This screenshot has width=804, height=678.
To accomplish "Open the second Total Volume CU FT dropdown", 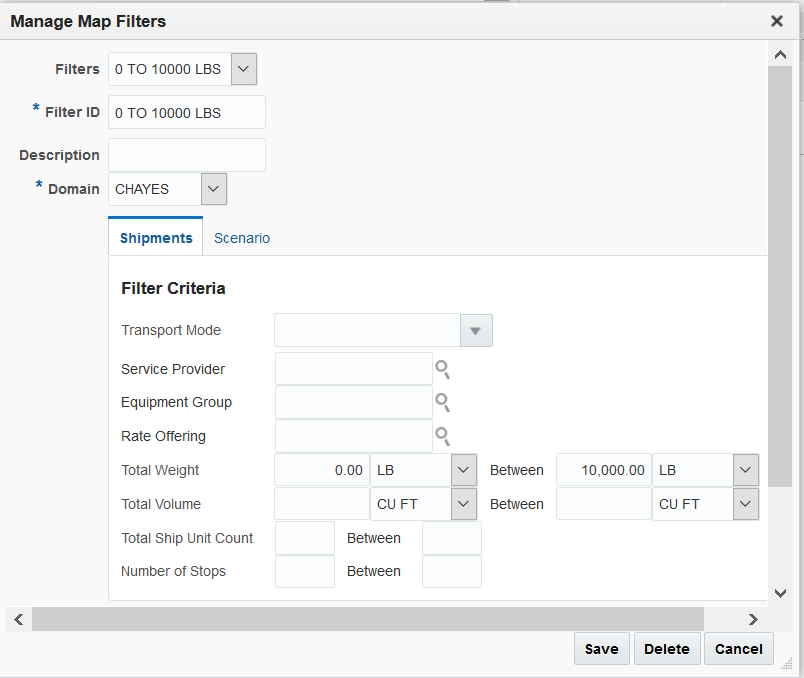I will pos(745,504).
